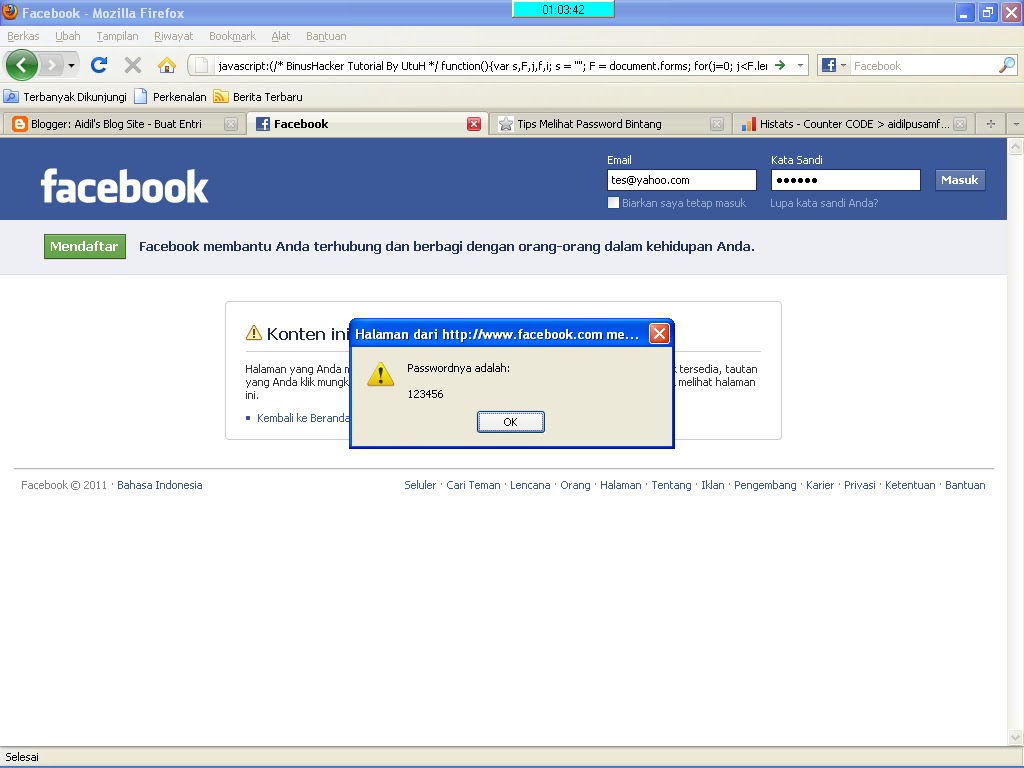The height and width of the screenshot is (768, 1024).
Task: Close the alert dialog with the red X
Action: [659, 334]
